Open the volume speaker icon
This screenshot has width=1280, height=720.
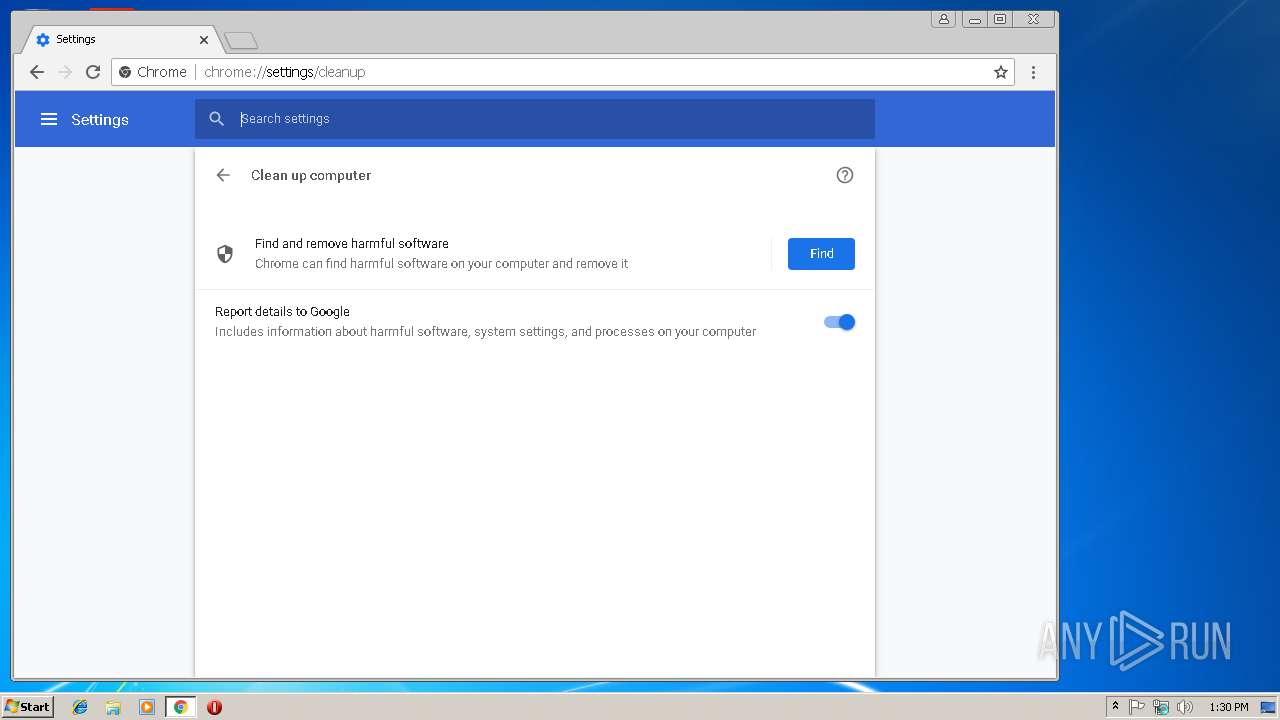(1185, 707)
